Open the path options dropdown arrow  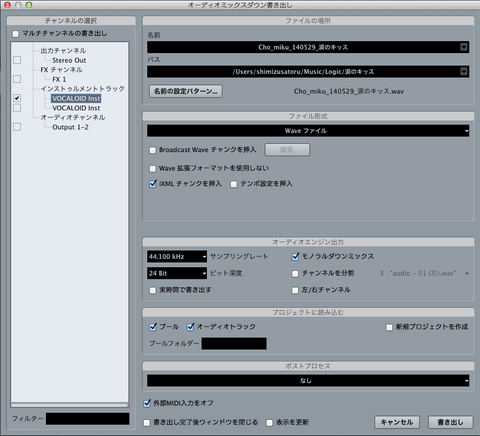464,71
